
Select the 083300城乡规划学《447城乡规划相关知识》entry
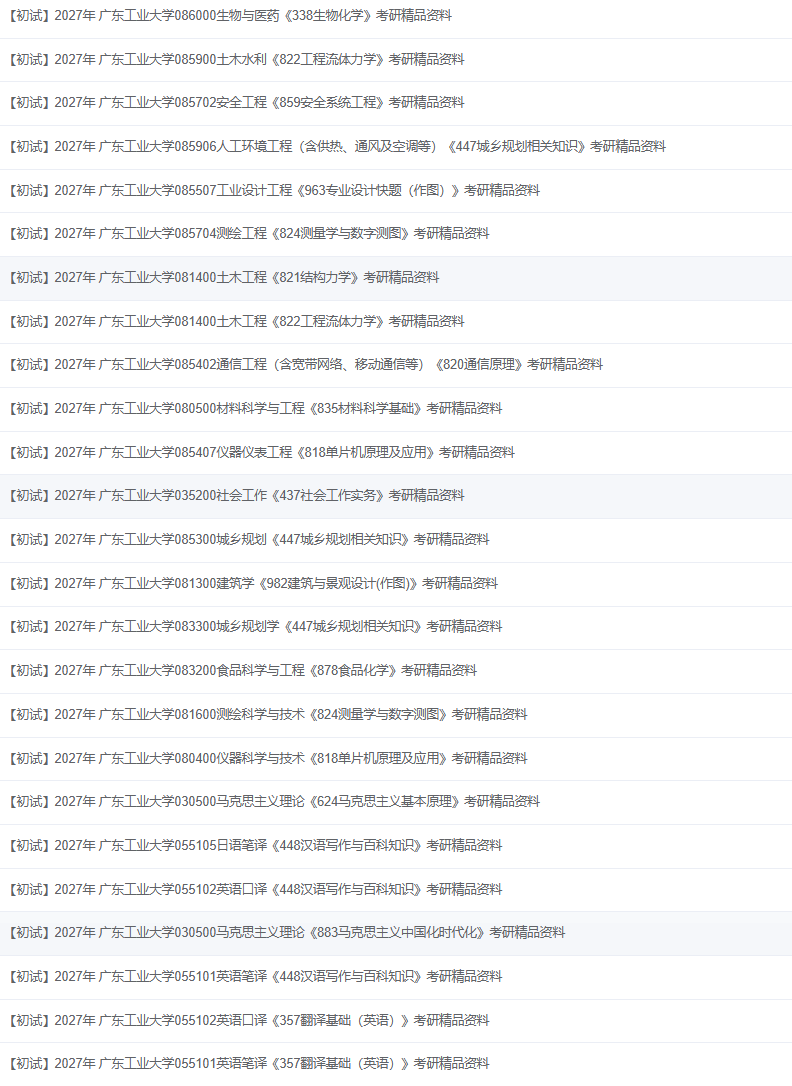click(x=255, y=626)
